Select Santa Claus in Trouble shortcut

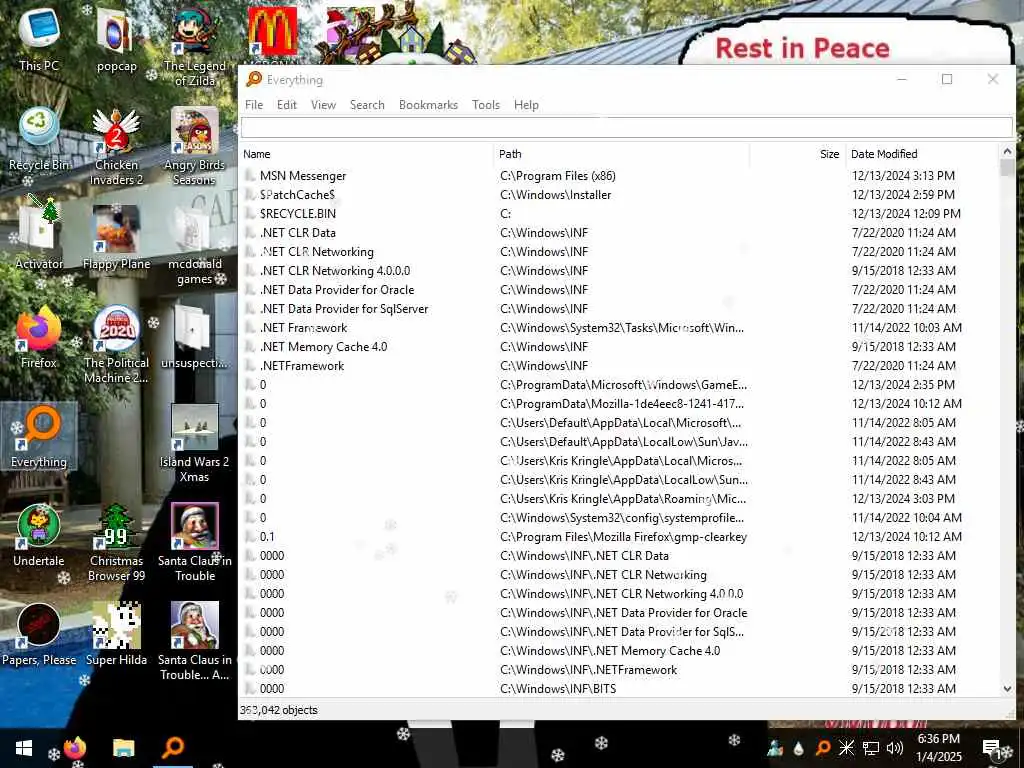pos(195,543)
